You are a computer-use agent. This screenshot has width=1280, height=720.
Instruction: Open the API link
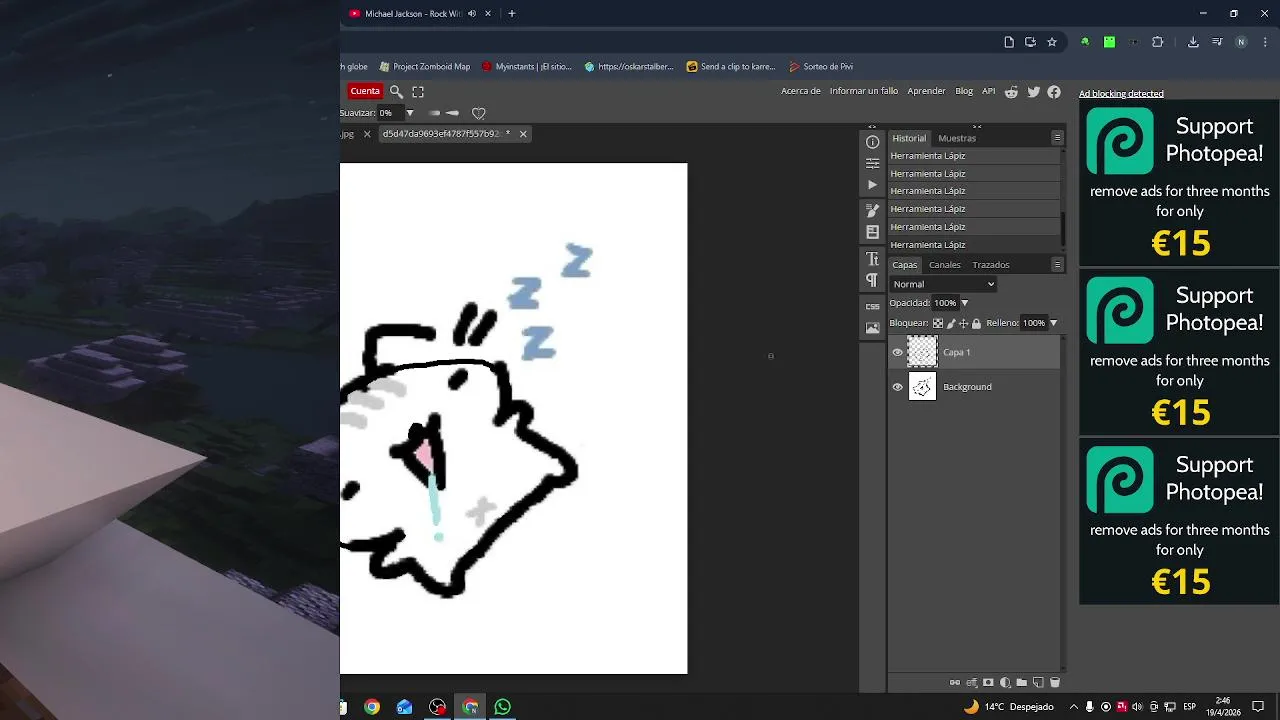point(988,91)
